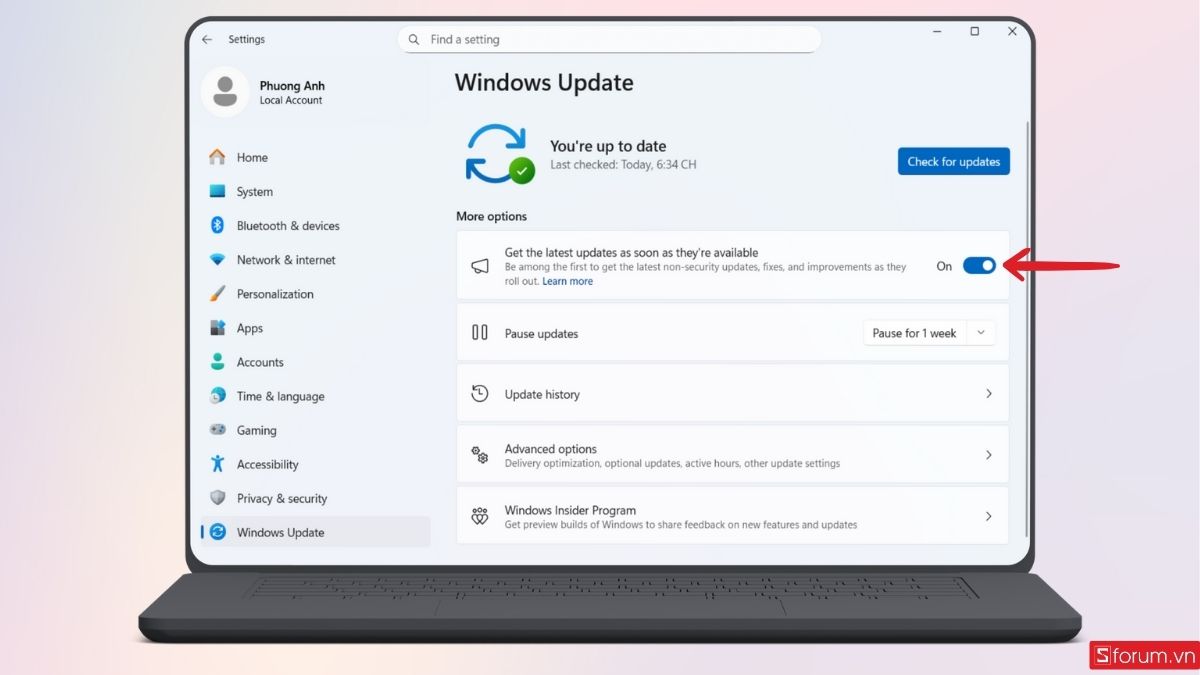
Task: Click the Windows Insider Program icon
Action: coord(480,516)
